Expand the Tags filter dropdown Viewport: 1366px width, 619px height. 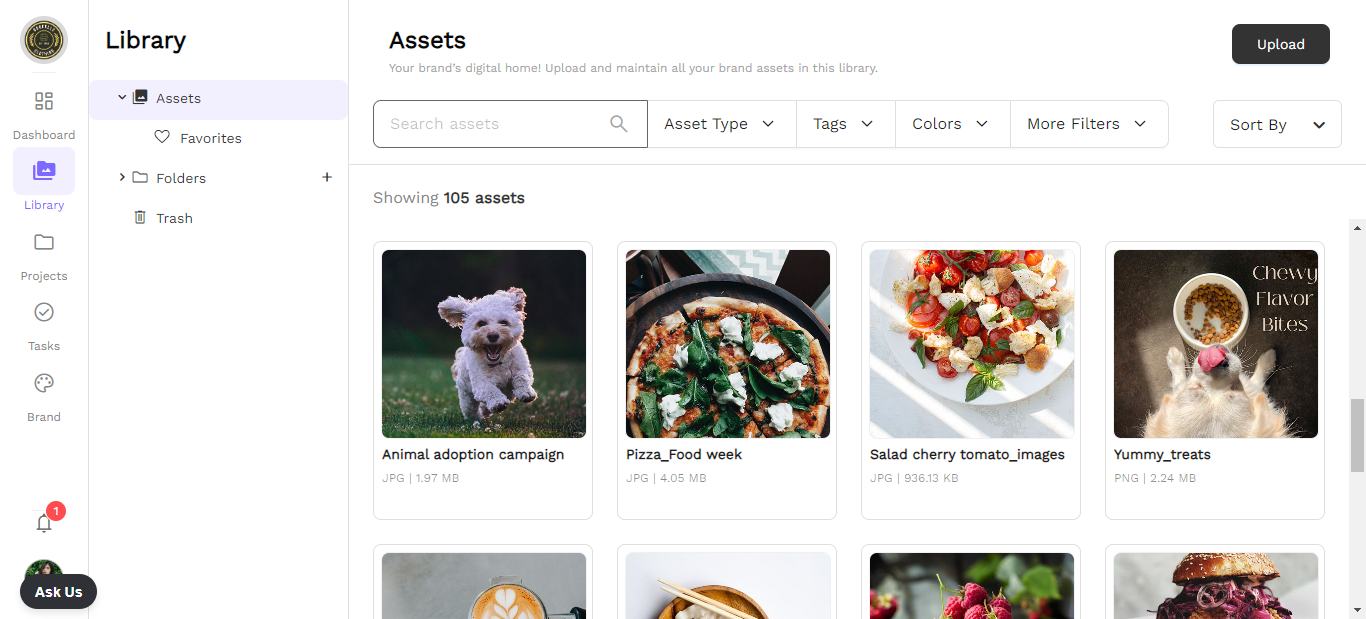coord(844,124)
